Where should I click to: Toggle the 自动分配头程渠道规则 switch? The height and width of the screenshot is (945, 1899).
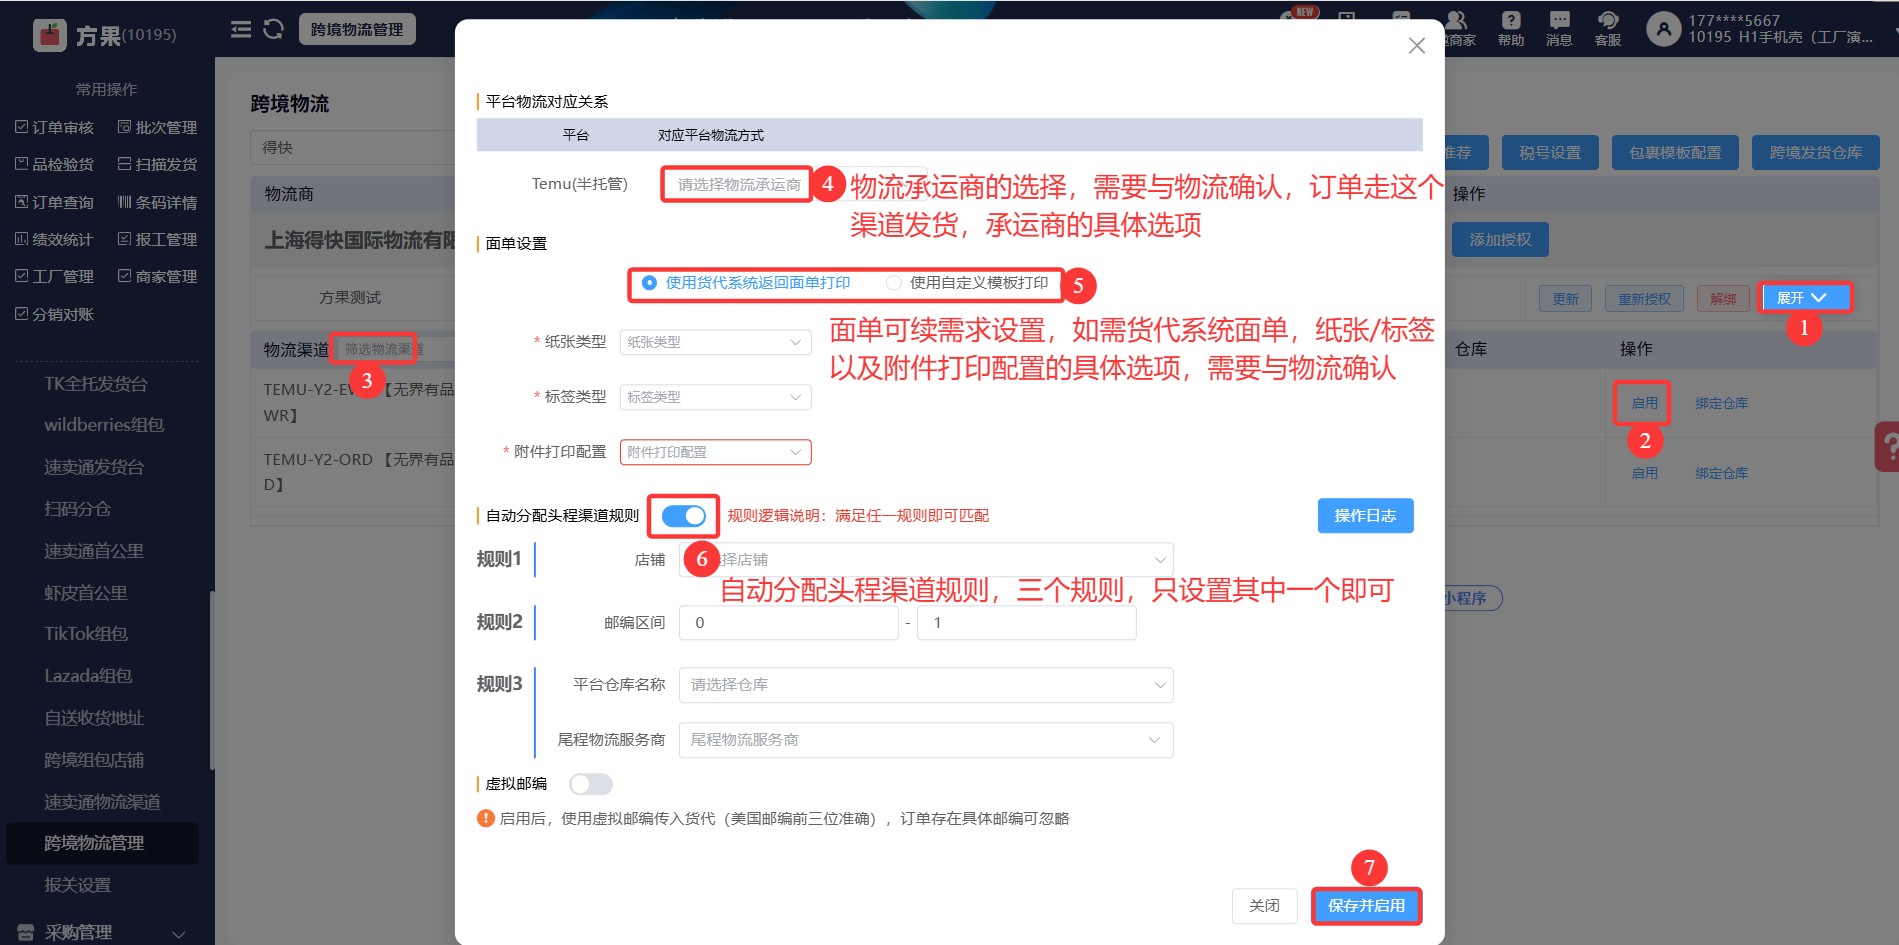[x=684, y=516]
